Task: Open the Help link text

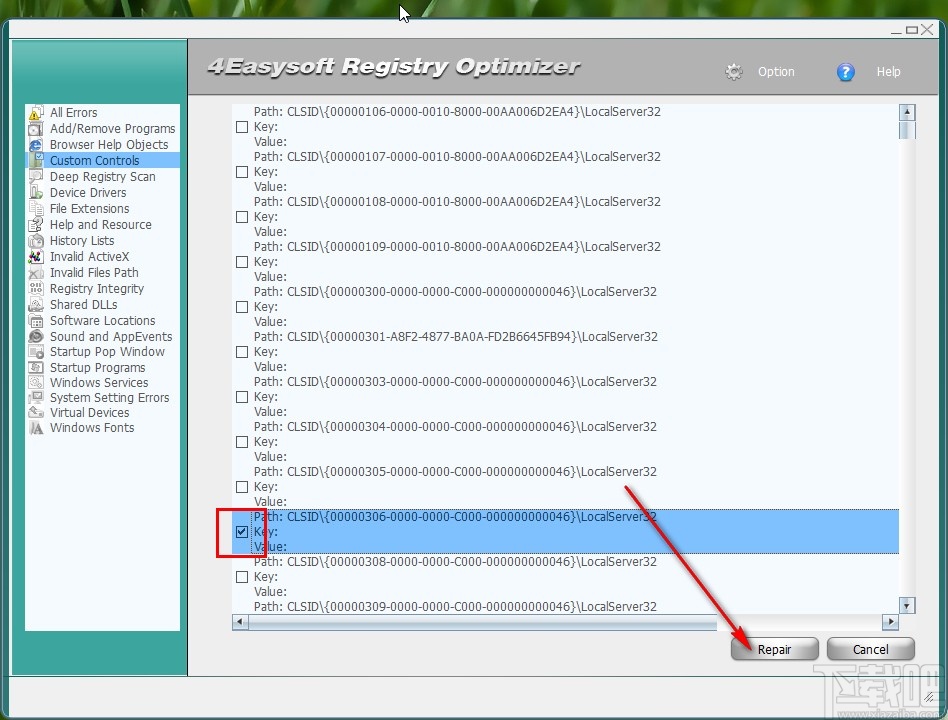Action: coord(889,72)
